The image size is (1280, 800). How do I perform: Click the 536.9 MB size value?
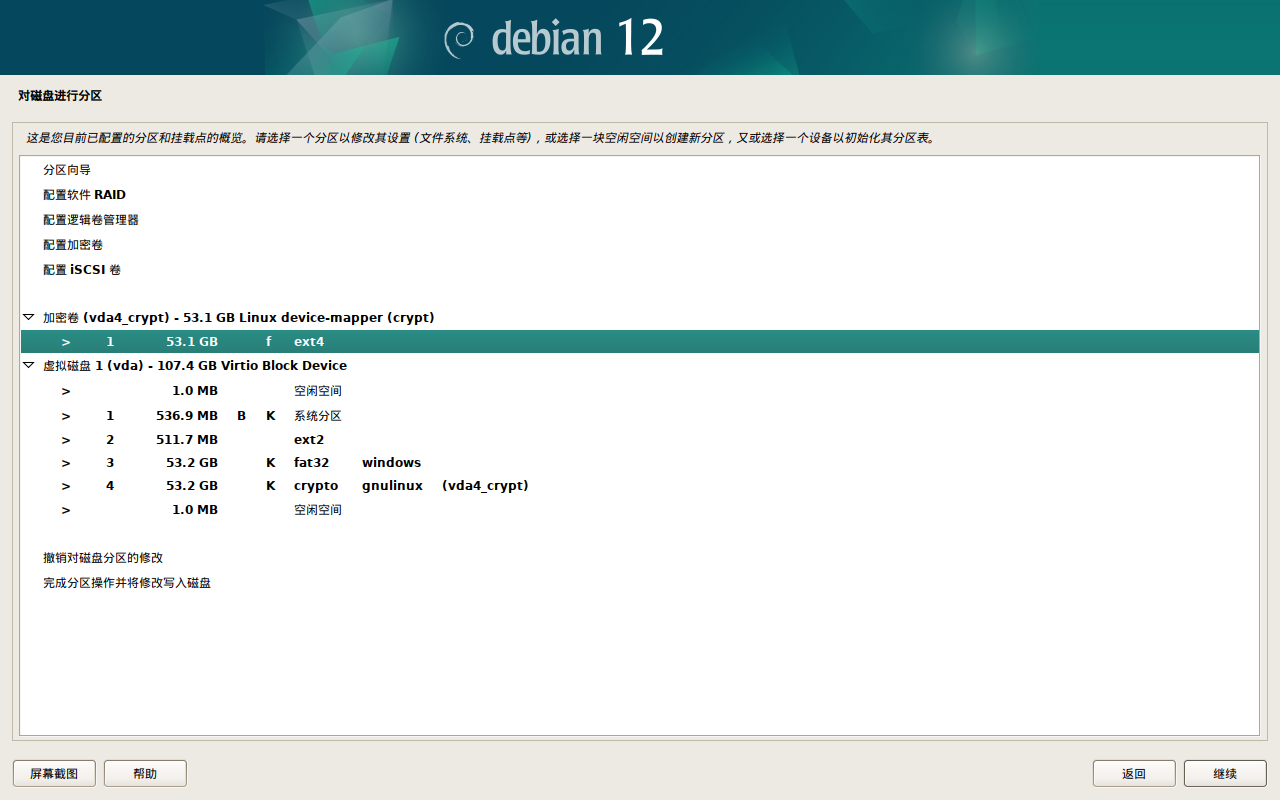click(187, 416)
